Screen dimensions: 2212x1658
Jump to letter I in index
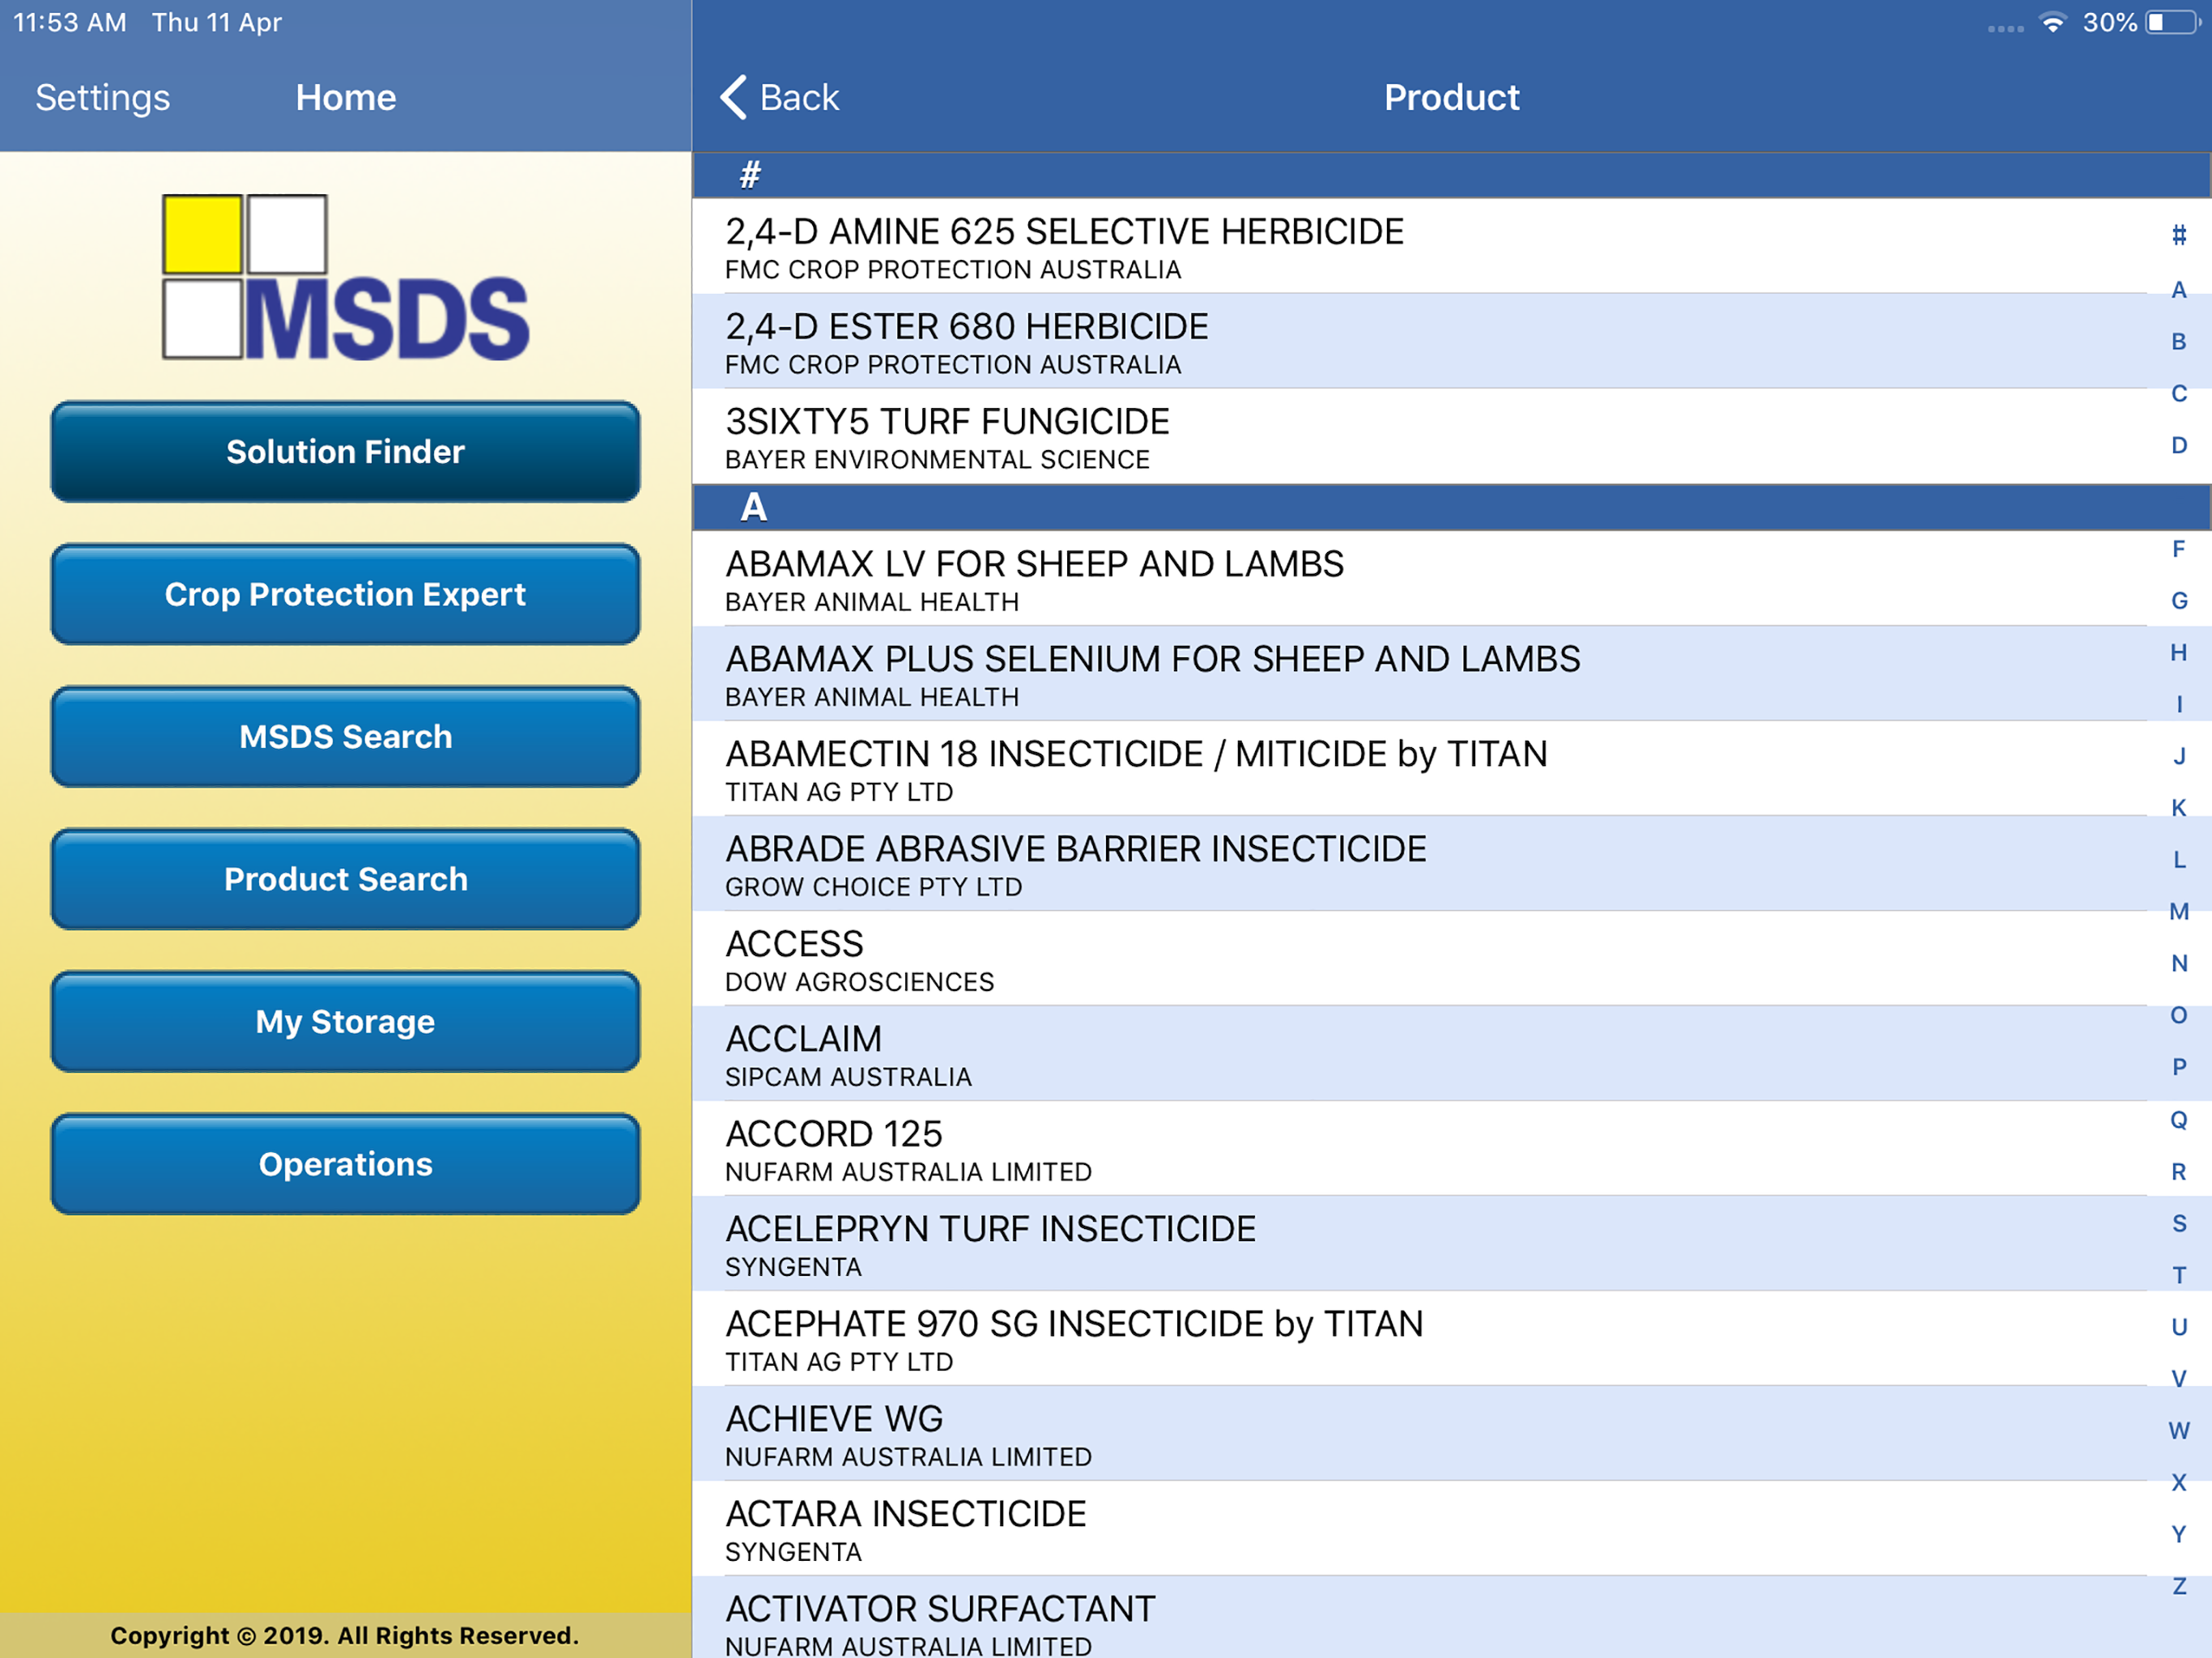coord(2179,704)
